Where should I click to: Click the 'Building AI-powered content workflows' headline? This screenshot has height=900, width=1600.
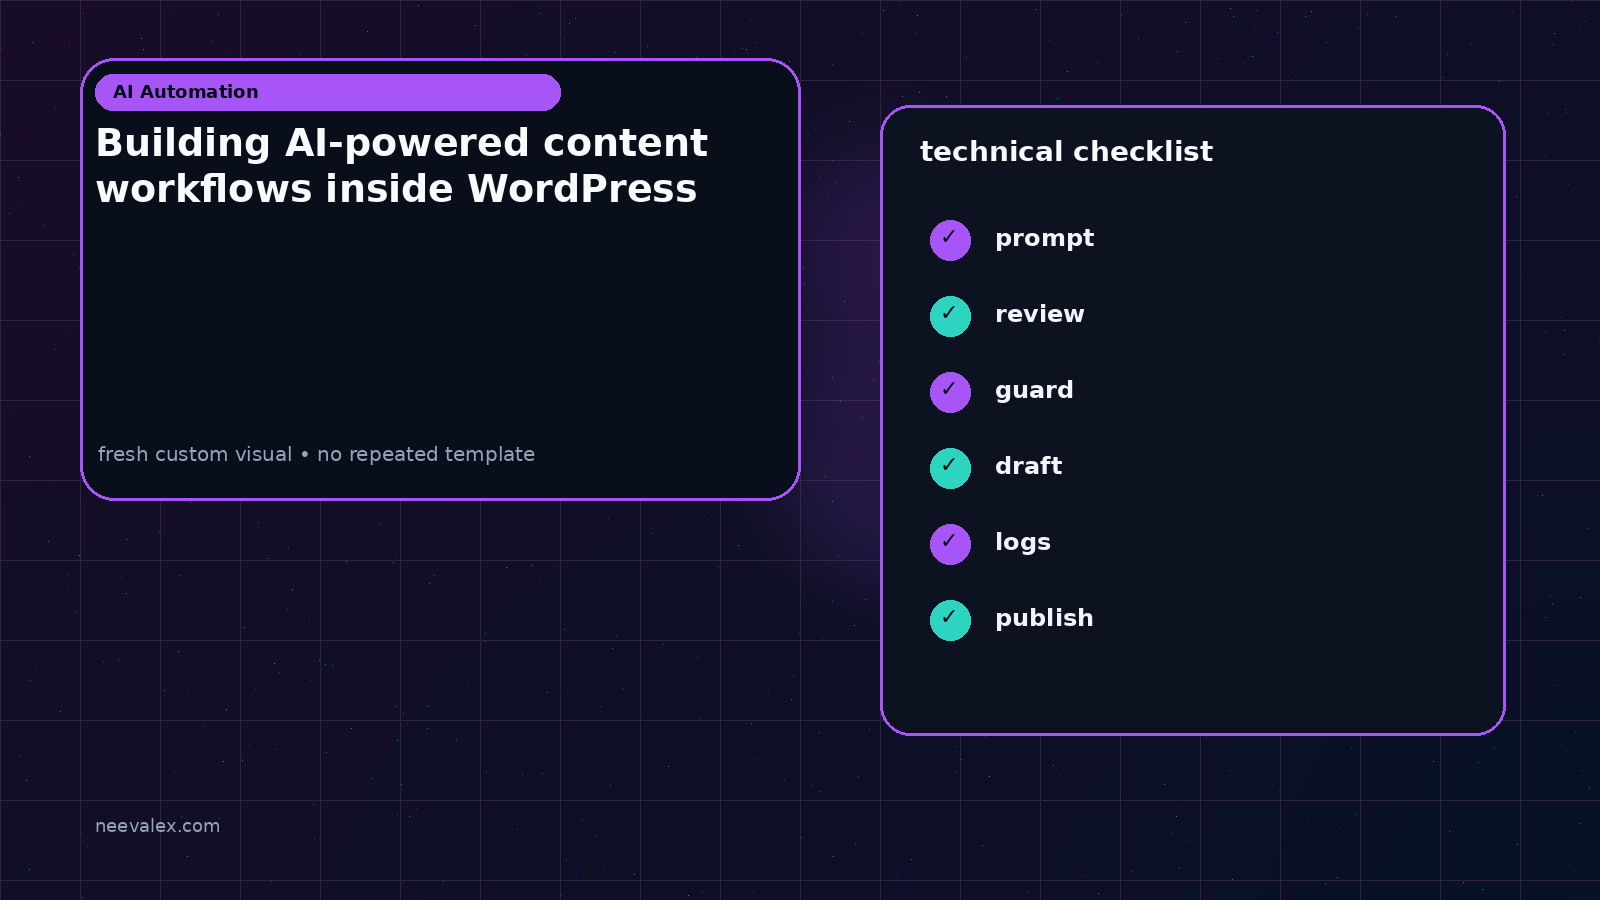[402, 166]
